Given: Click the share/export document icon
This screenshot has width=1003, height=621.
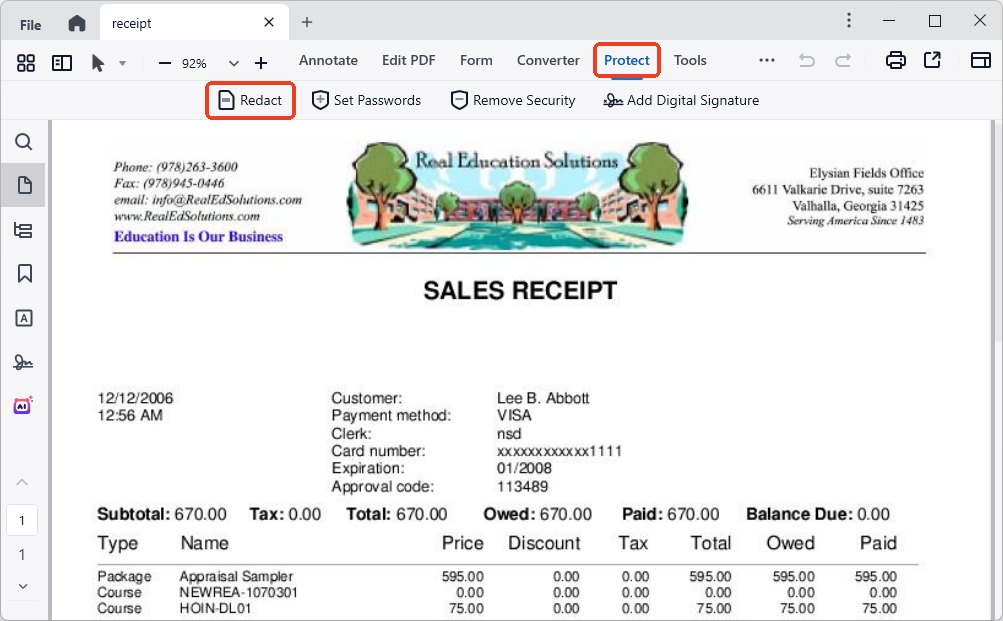Looking at the screenshot, I should tap(932, 61).
